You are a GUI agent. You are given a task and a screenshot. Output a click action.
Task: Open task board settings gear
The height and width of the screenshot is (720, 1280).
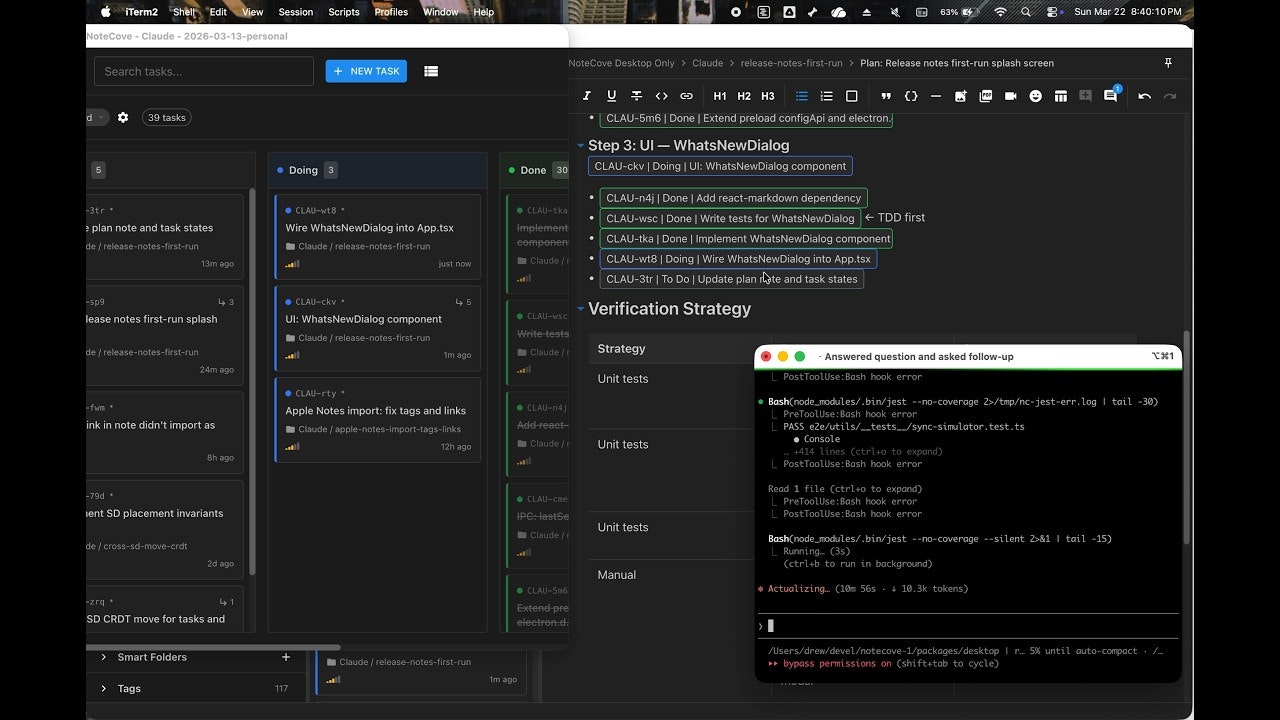[123, 117]
